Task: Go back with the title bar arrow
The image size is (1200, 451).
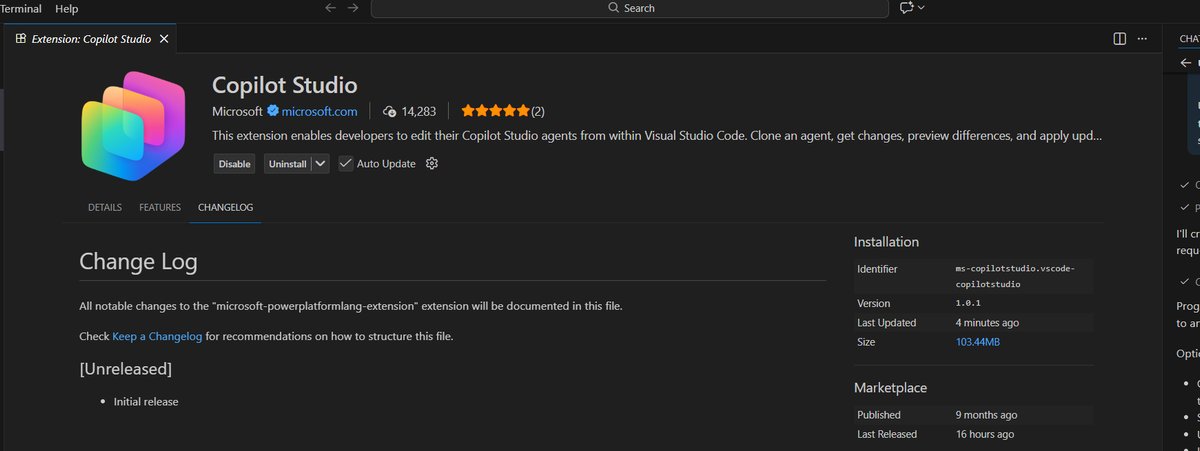Action: [x=331, y=8]
